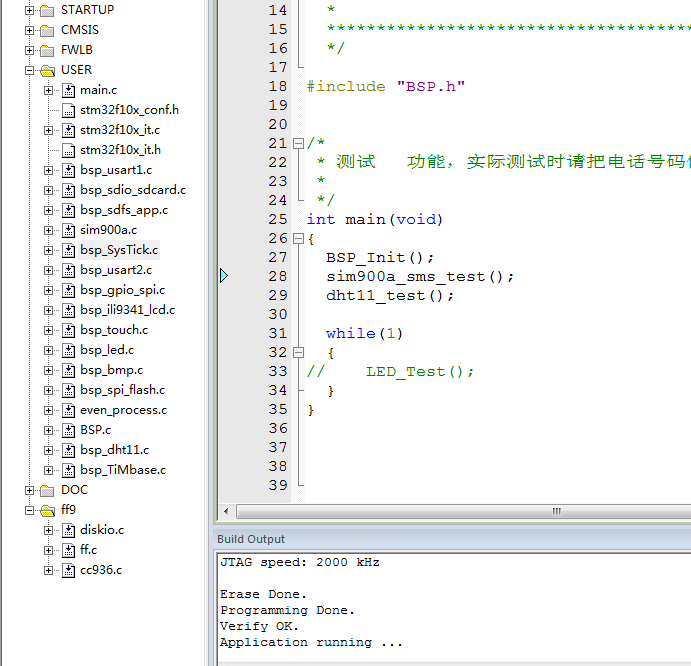Click the bsp_touch.c file icon

(68, 331)
